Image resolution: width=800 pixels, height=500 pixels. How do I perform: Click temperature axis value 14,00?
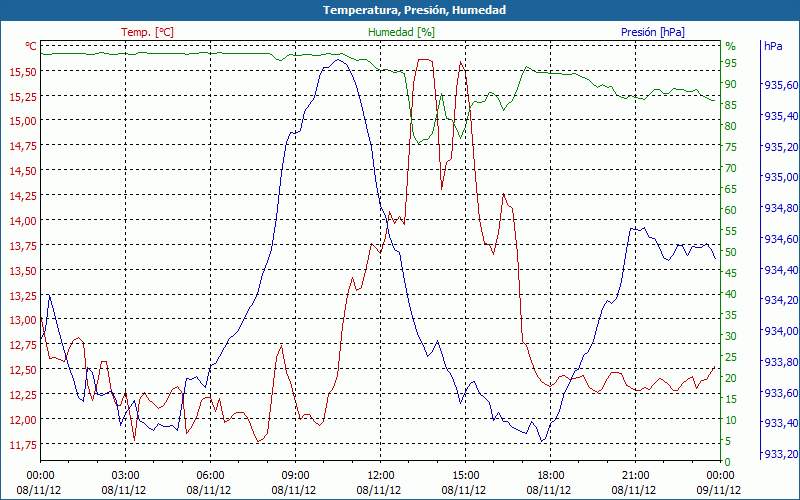tap(23, 221)
